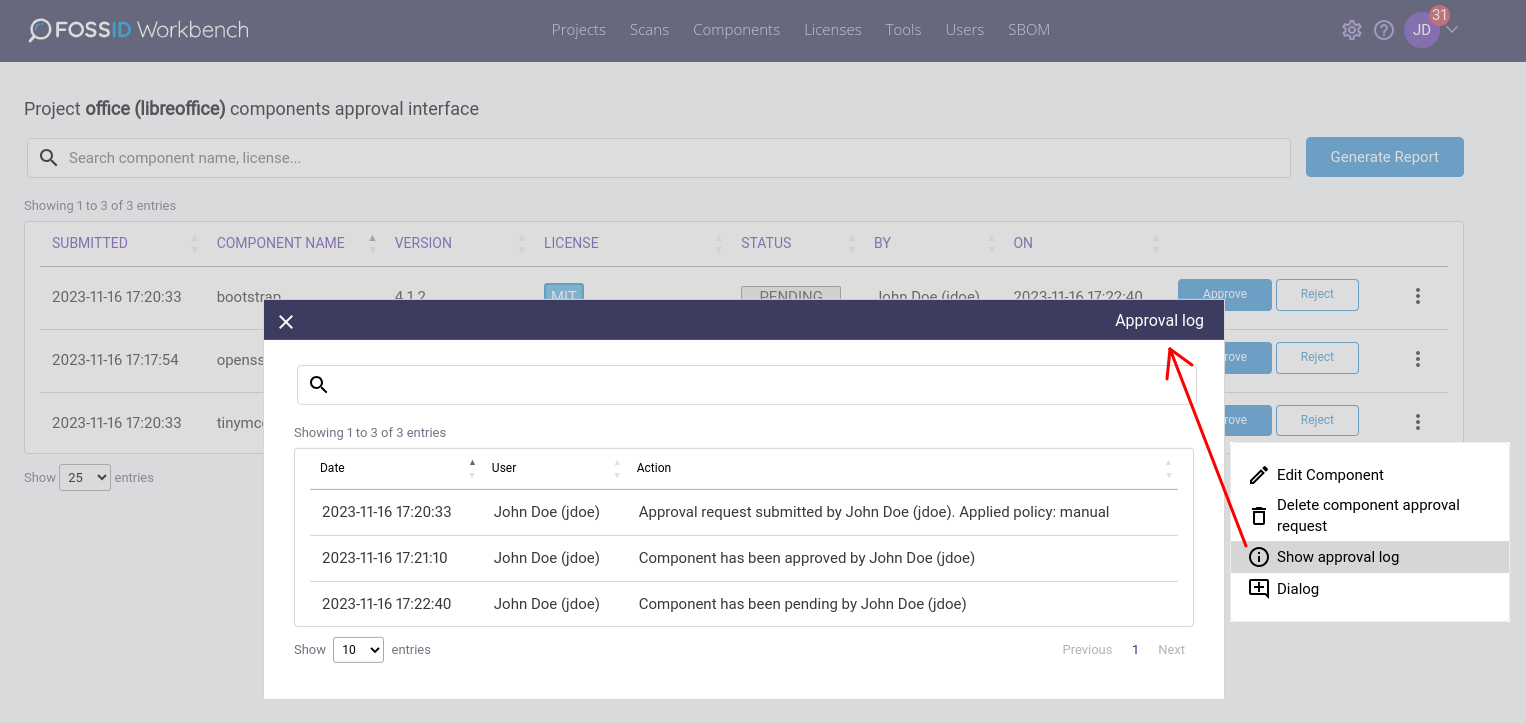1526x723 pixels.
Task: Click the Generate Report button
Action: tap(1385, 157)
